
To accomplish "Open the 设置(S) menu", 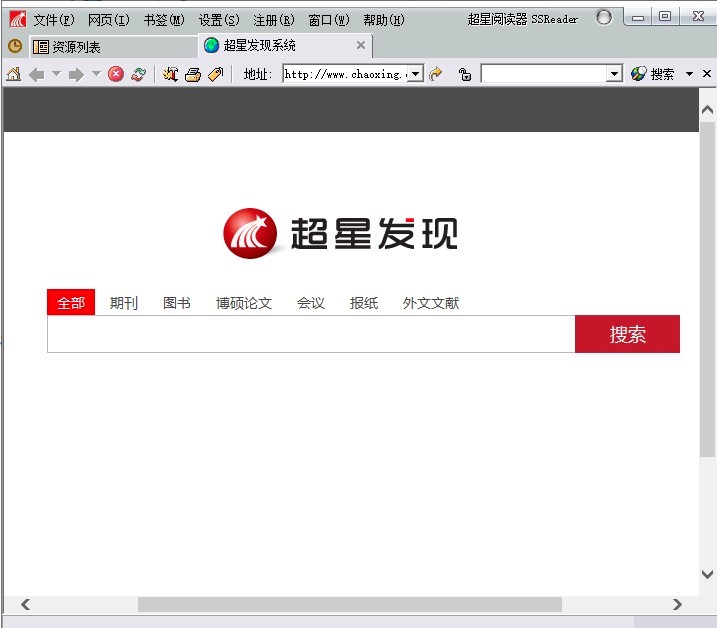I will [x=218, y=20].
